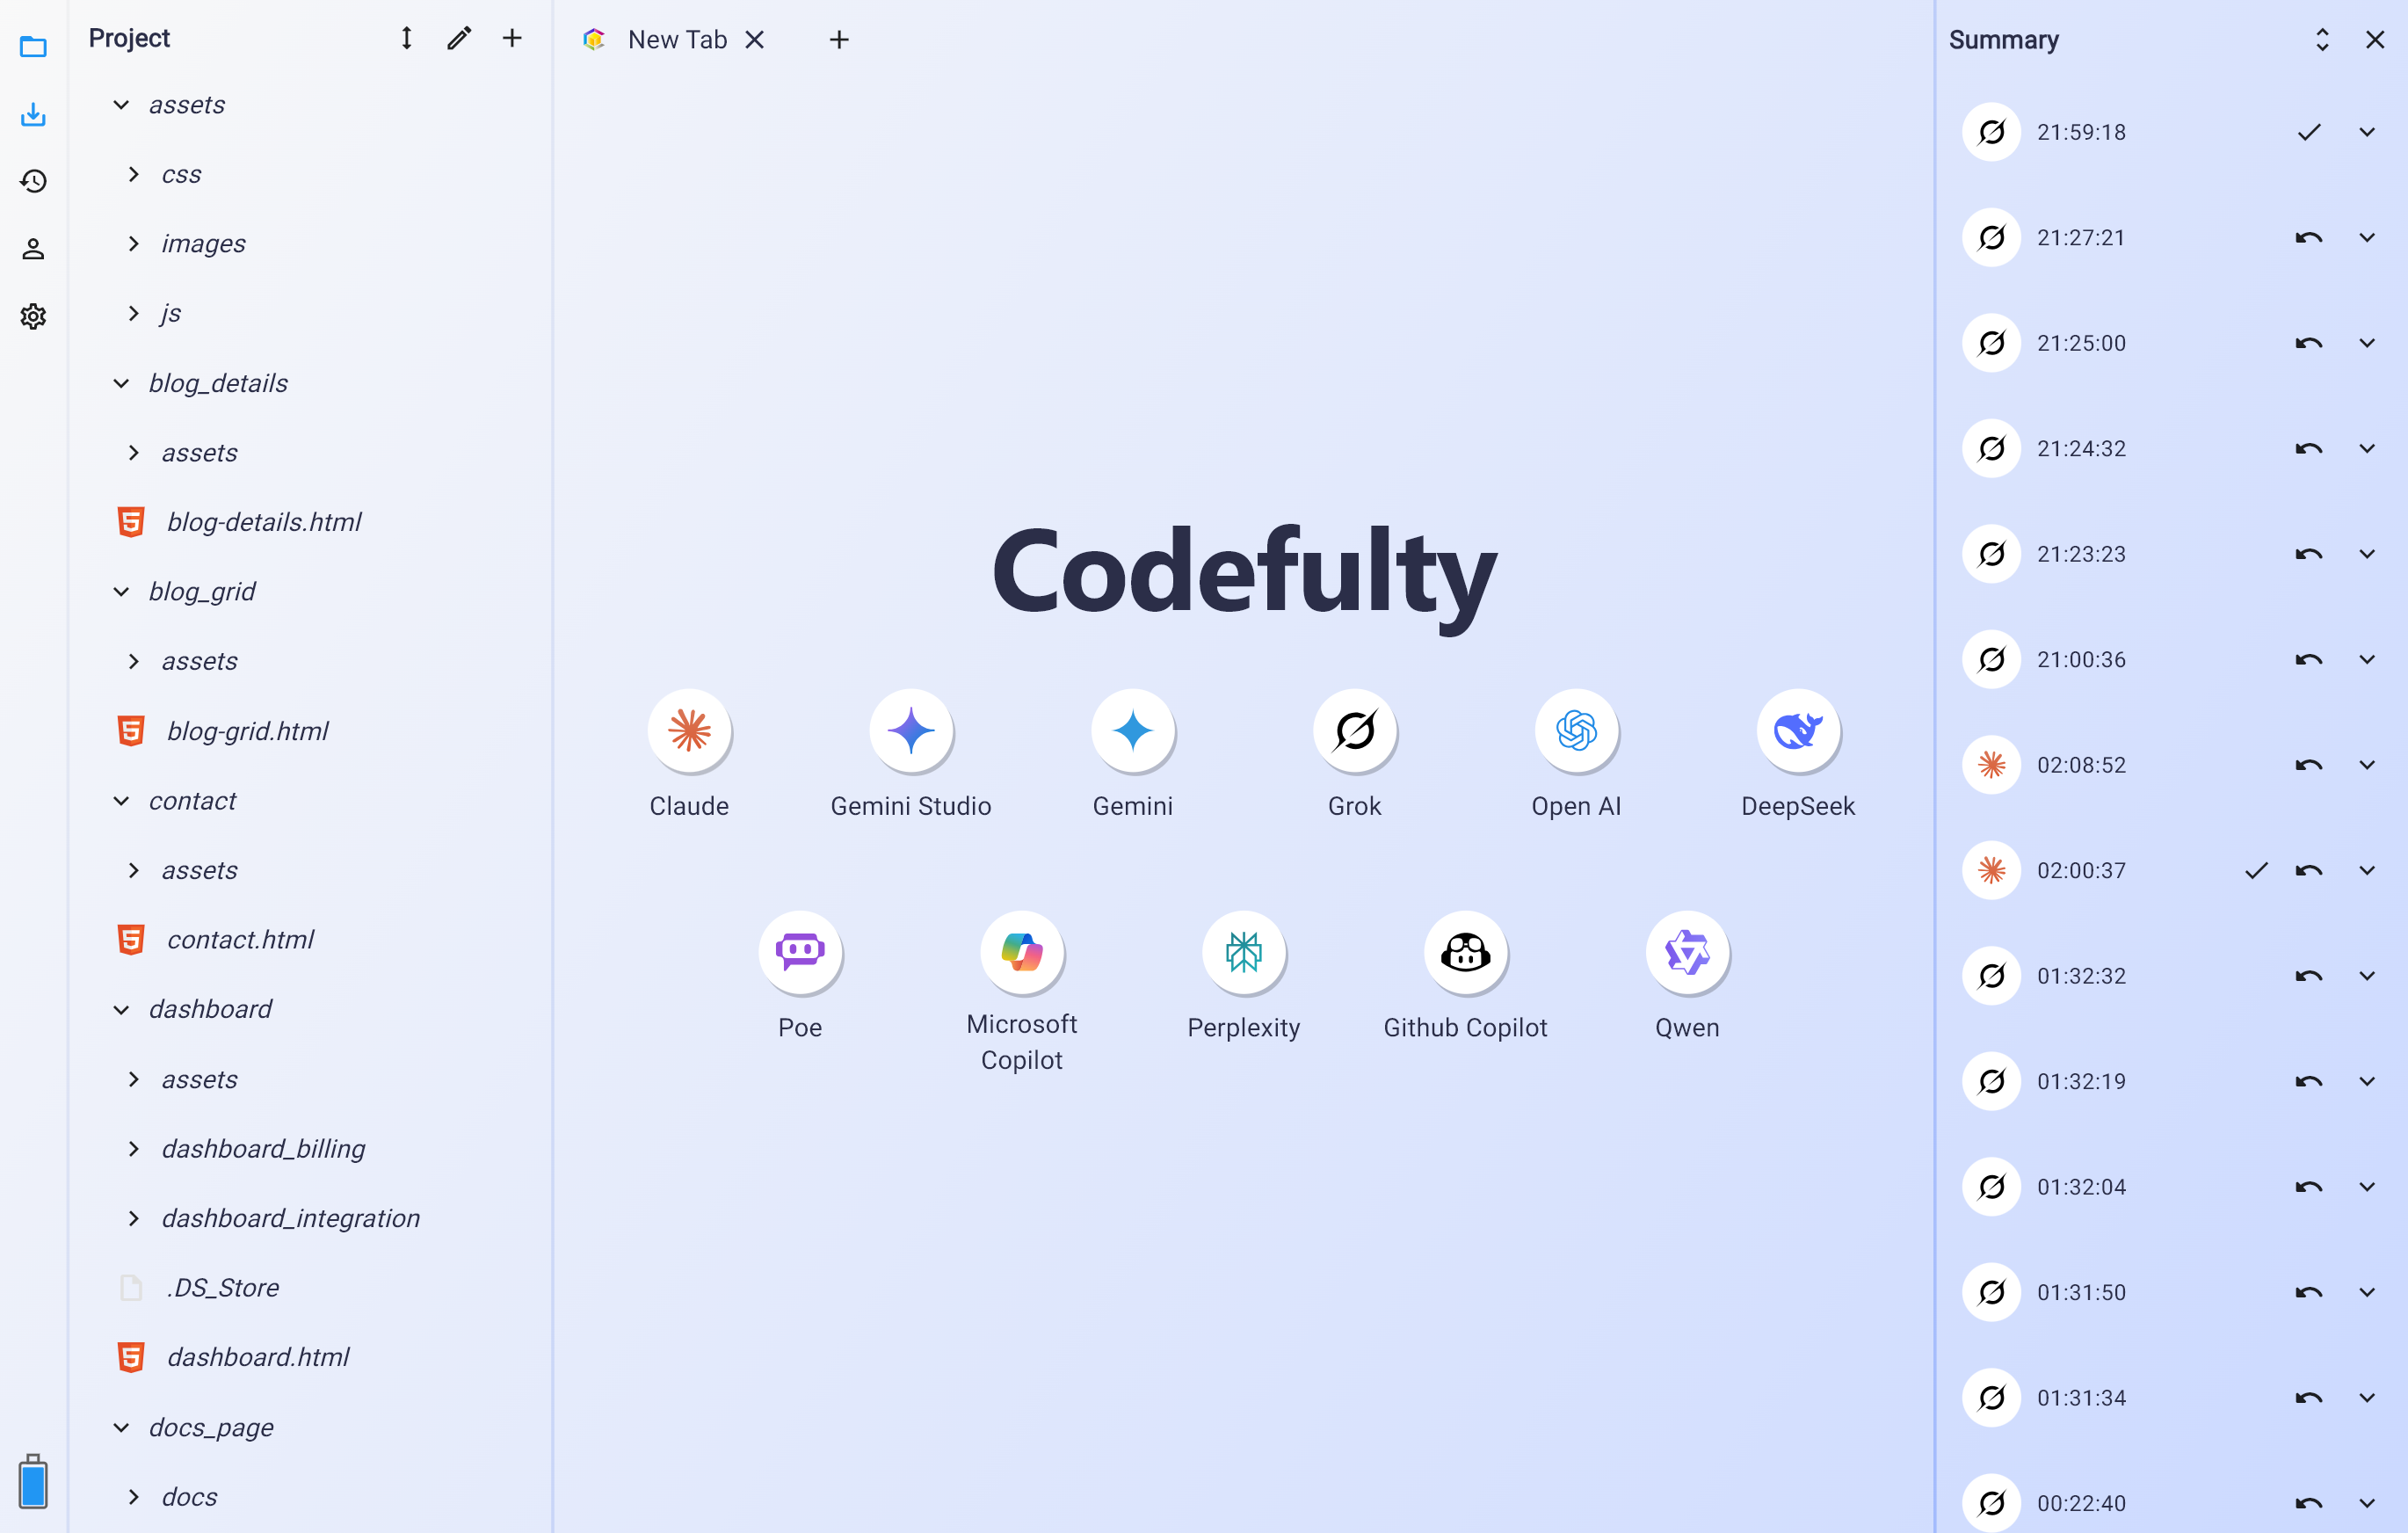Viewport: 2408px width, 1533px height.
Task: Open the contact.html file
Action: 240,940
